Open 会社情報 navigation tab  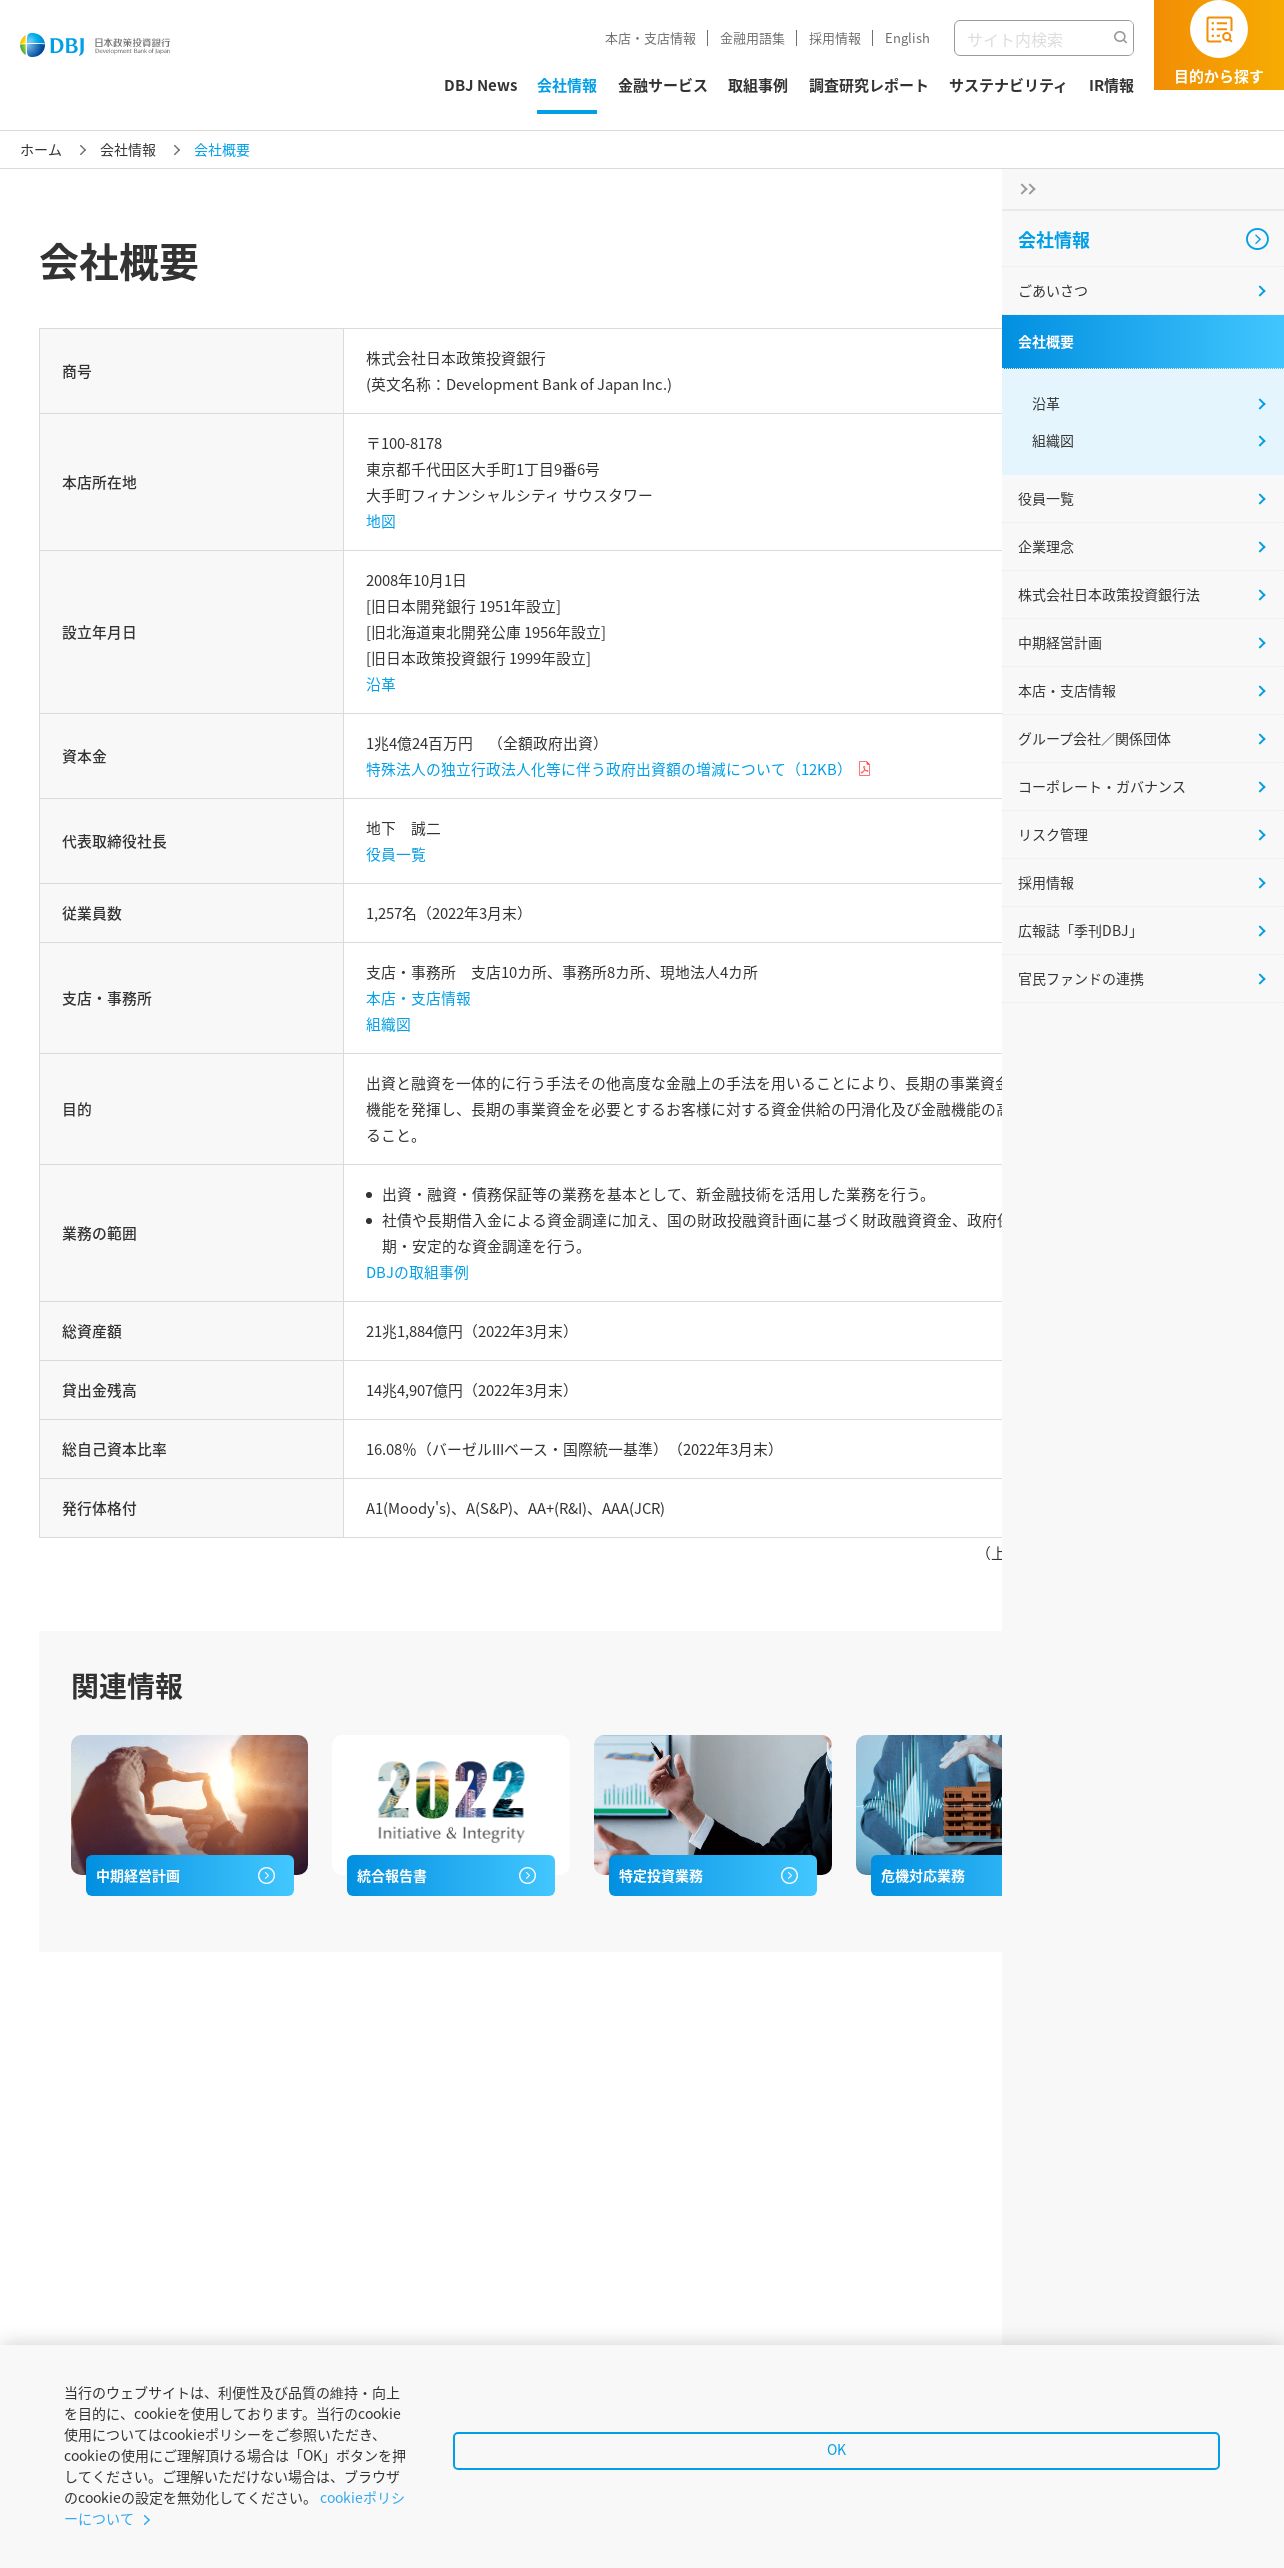[x=566, y=86]
